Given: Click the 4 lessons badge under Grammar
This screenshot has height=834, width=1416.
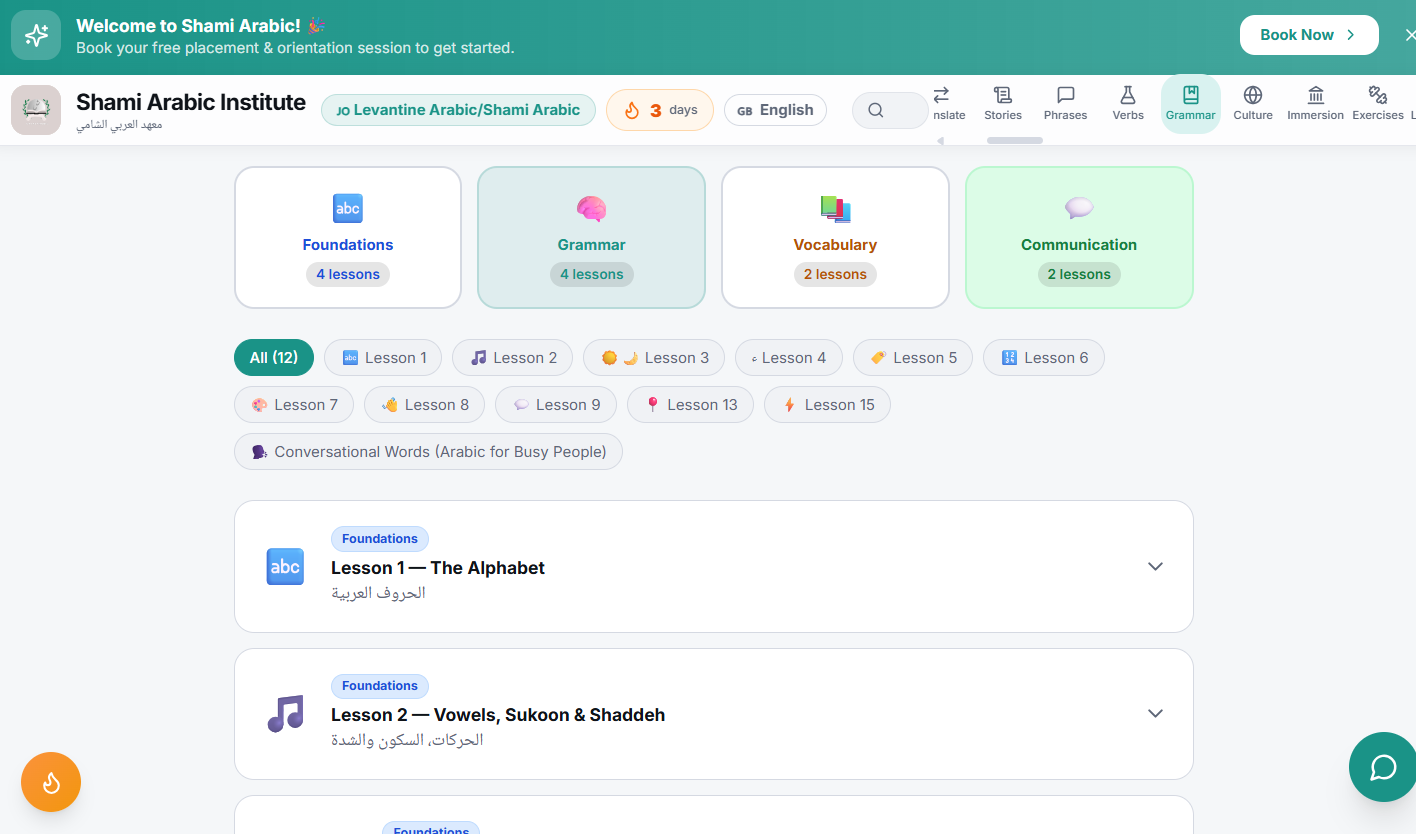Looking at the screenshot, I should (592, 274).
